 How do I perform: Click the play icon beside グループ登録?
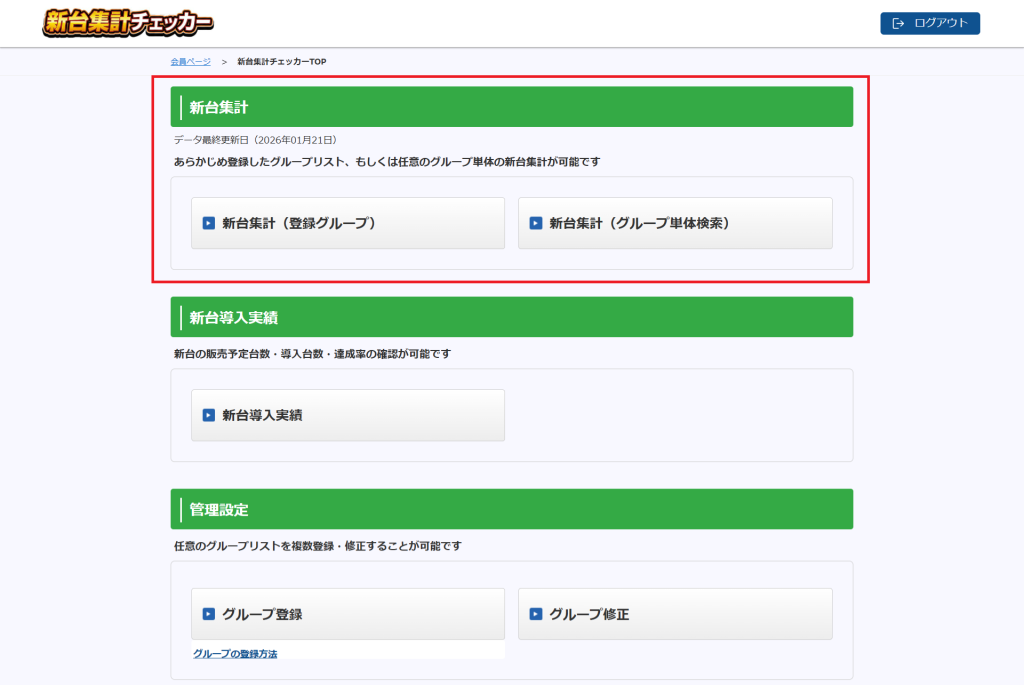click(x=209, y=614)
